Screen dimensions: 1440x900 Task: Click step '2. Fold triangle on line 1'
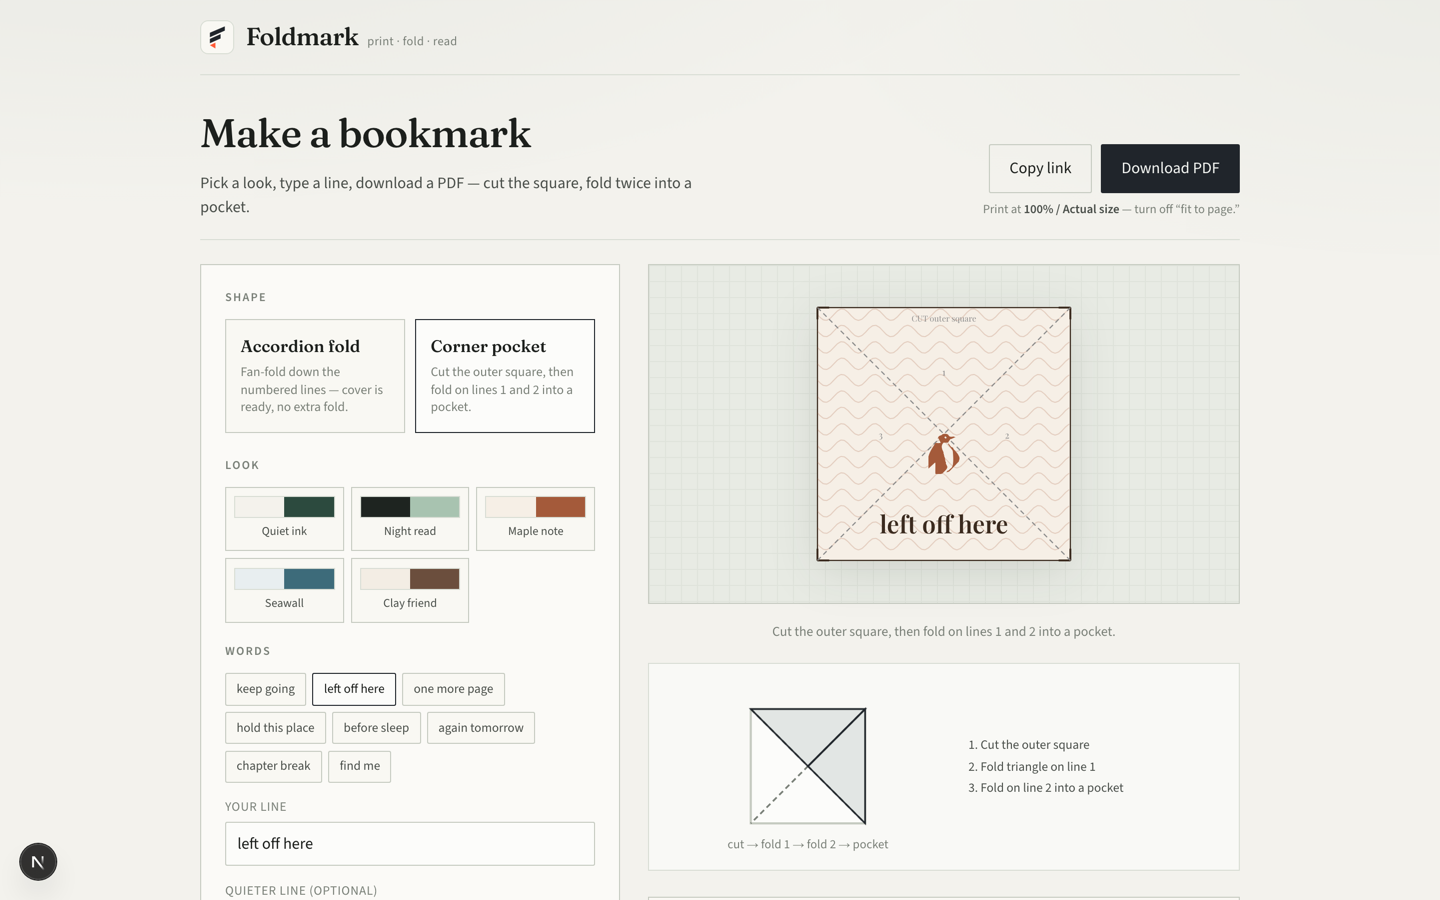pos(1032,767)
